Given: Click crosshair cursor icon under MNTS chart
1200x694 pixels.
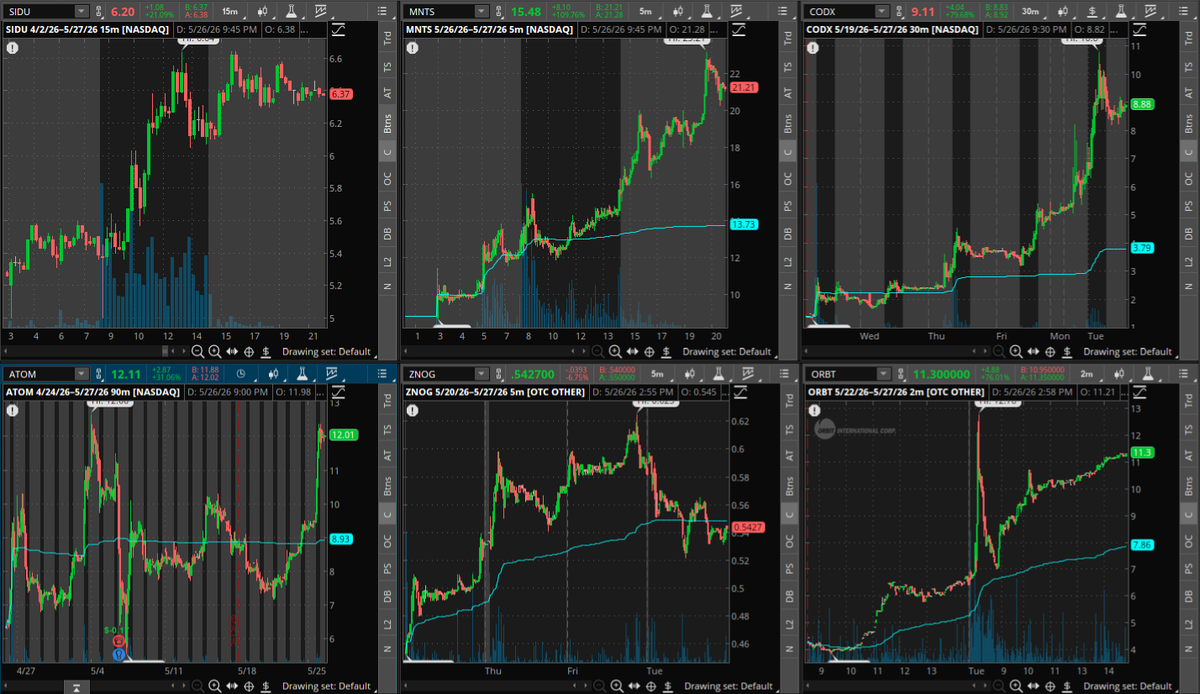Looking at the screenshot, I should (650, 352).
